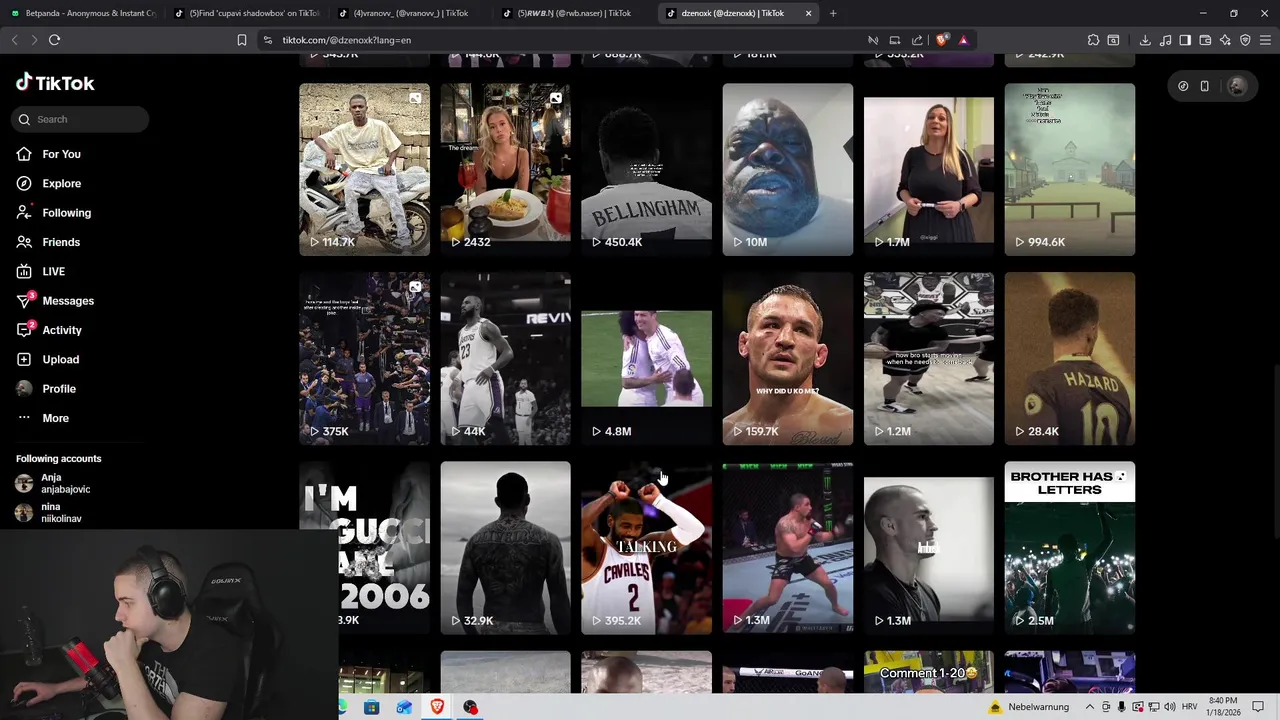Screen dimensions: 1280x720
Task: Click the OBS icon in the taskbar
Action: 470,707
